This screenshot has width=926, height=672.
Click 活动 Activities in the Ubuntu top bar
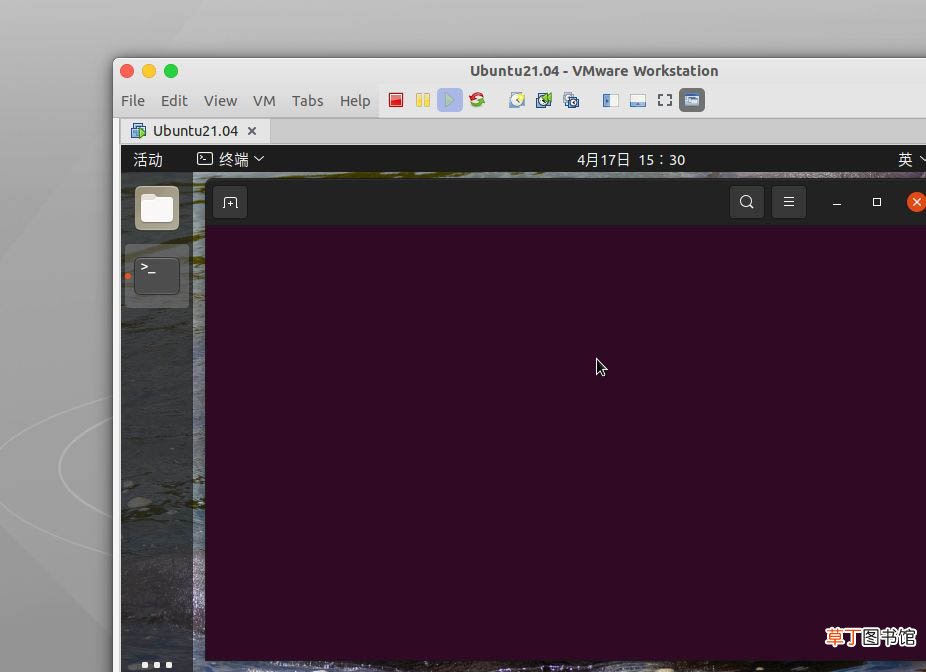coord(148,159)
